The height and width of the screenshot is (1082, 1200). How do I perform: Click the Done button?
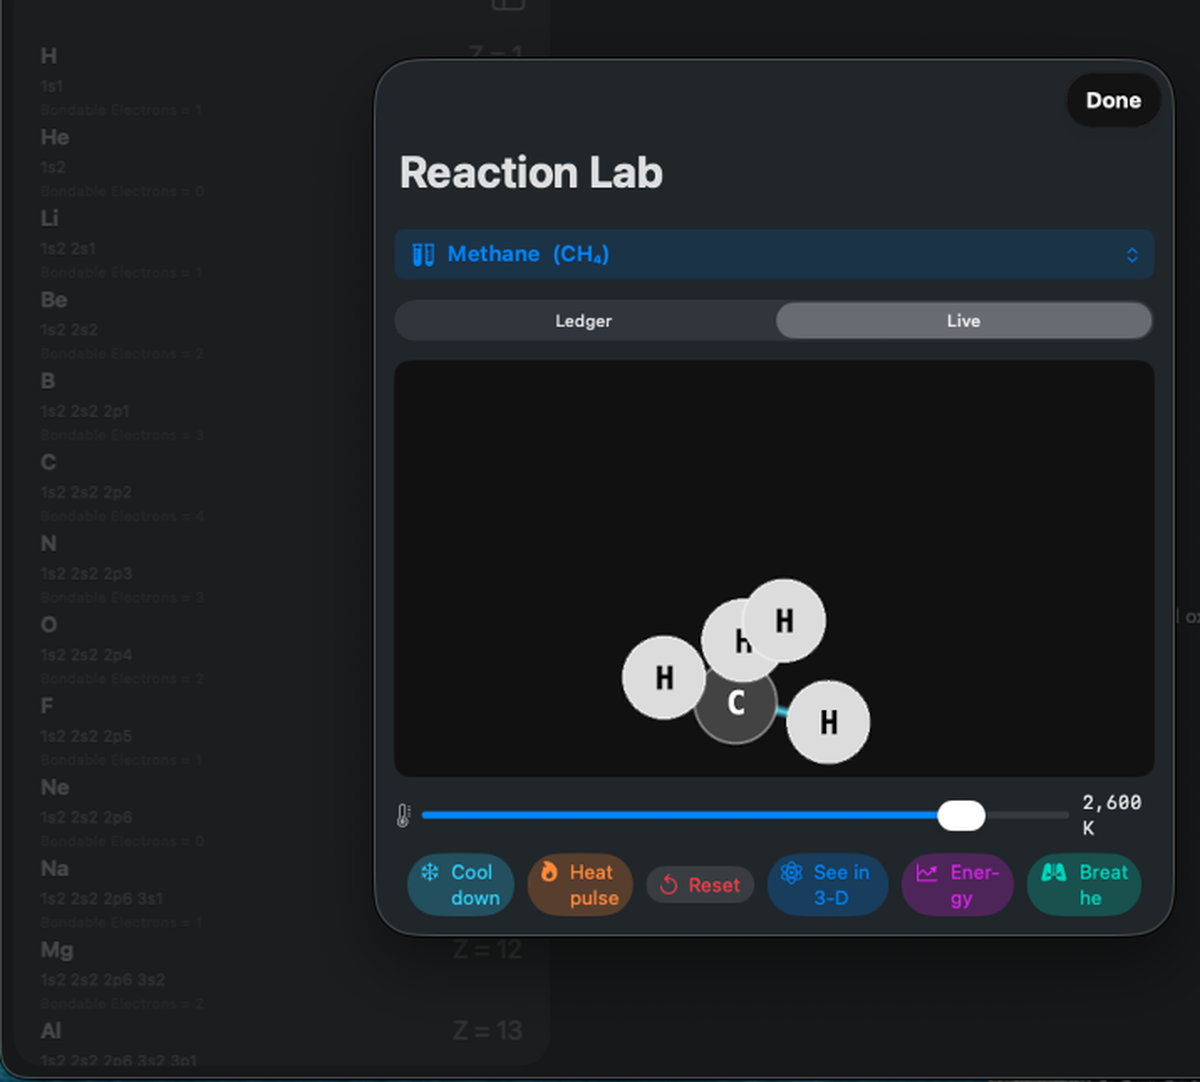click(1113, 100)
